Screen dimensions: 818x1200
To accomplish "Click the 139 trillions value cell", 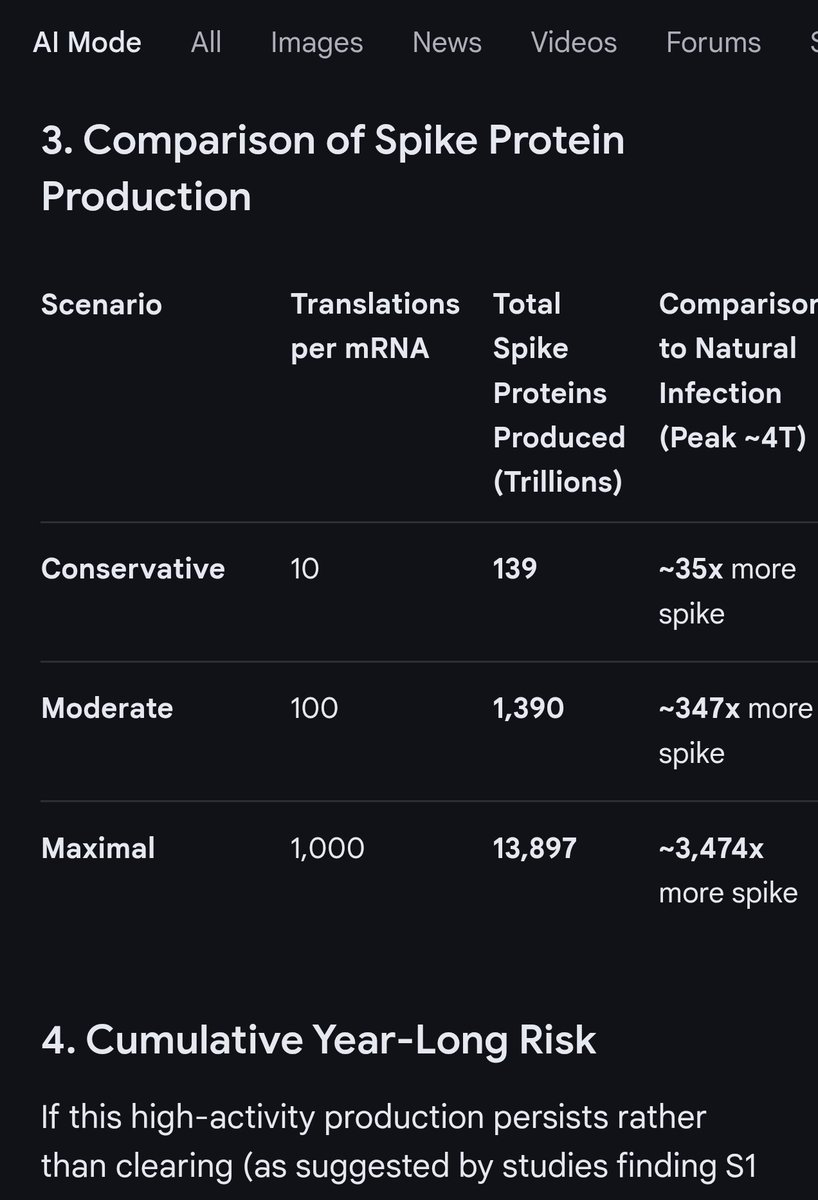I will [x=515, y=569].
